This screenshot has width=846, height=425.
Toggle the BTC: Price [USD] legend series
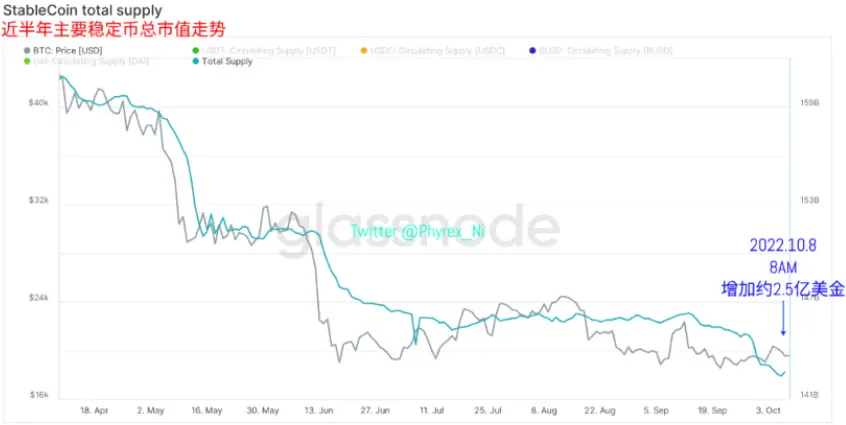point(63,51)
